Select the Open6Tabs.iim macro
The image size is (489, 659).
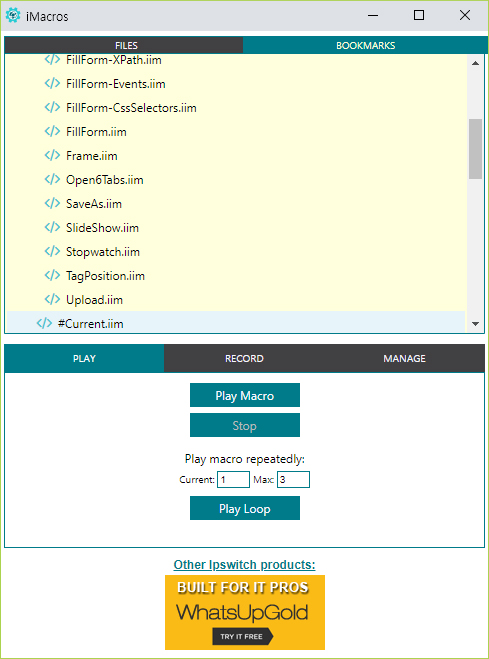pyautogui.click(x=105, y=179)
